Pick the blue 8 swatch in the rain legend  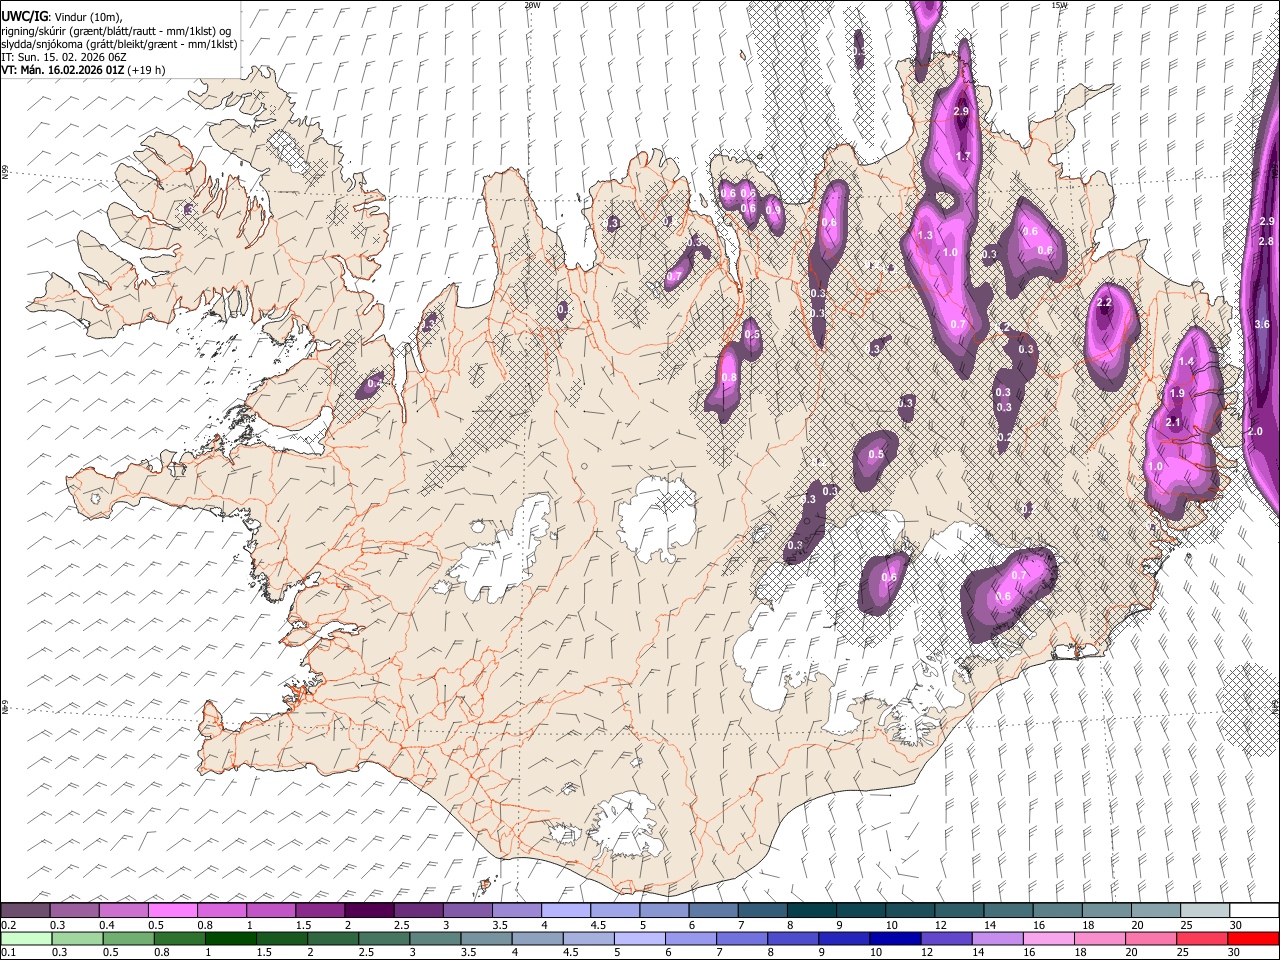792,938
